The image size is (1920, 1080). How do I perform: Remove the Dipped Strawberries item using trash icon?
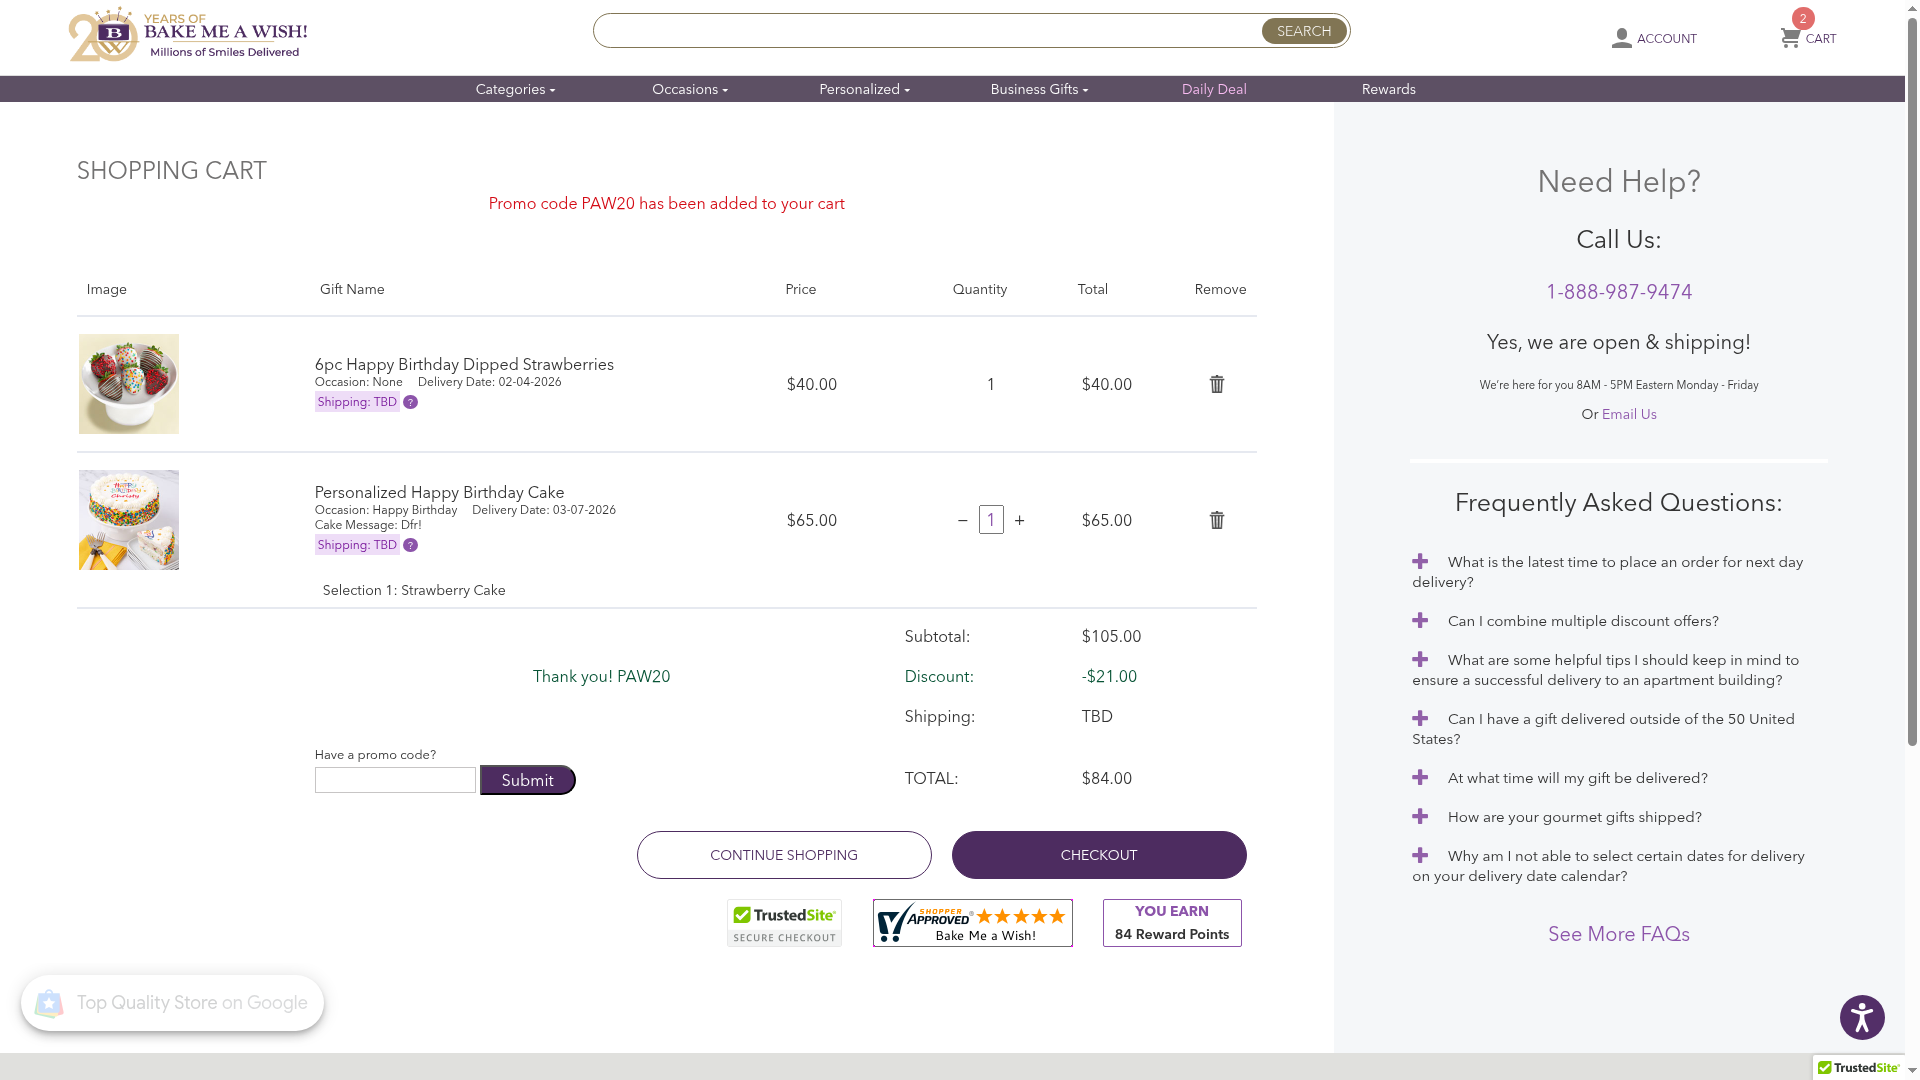click(x=1216, y=384)
